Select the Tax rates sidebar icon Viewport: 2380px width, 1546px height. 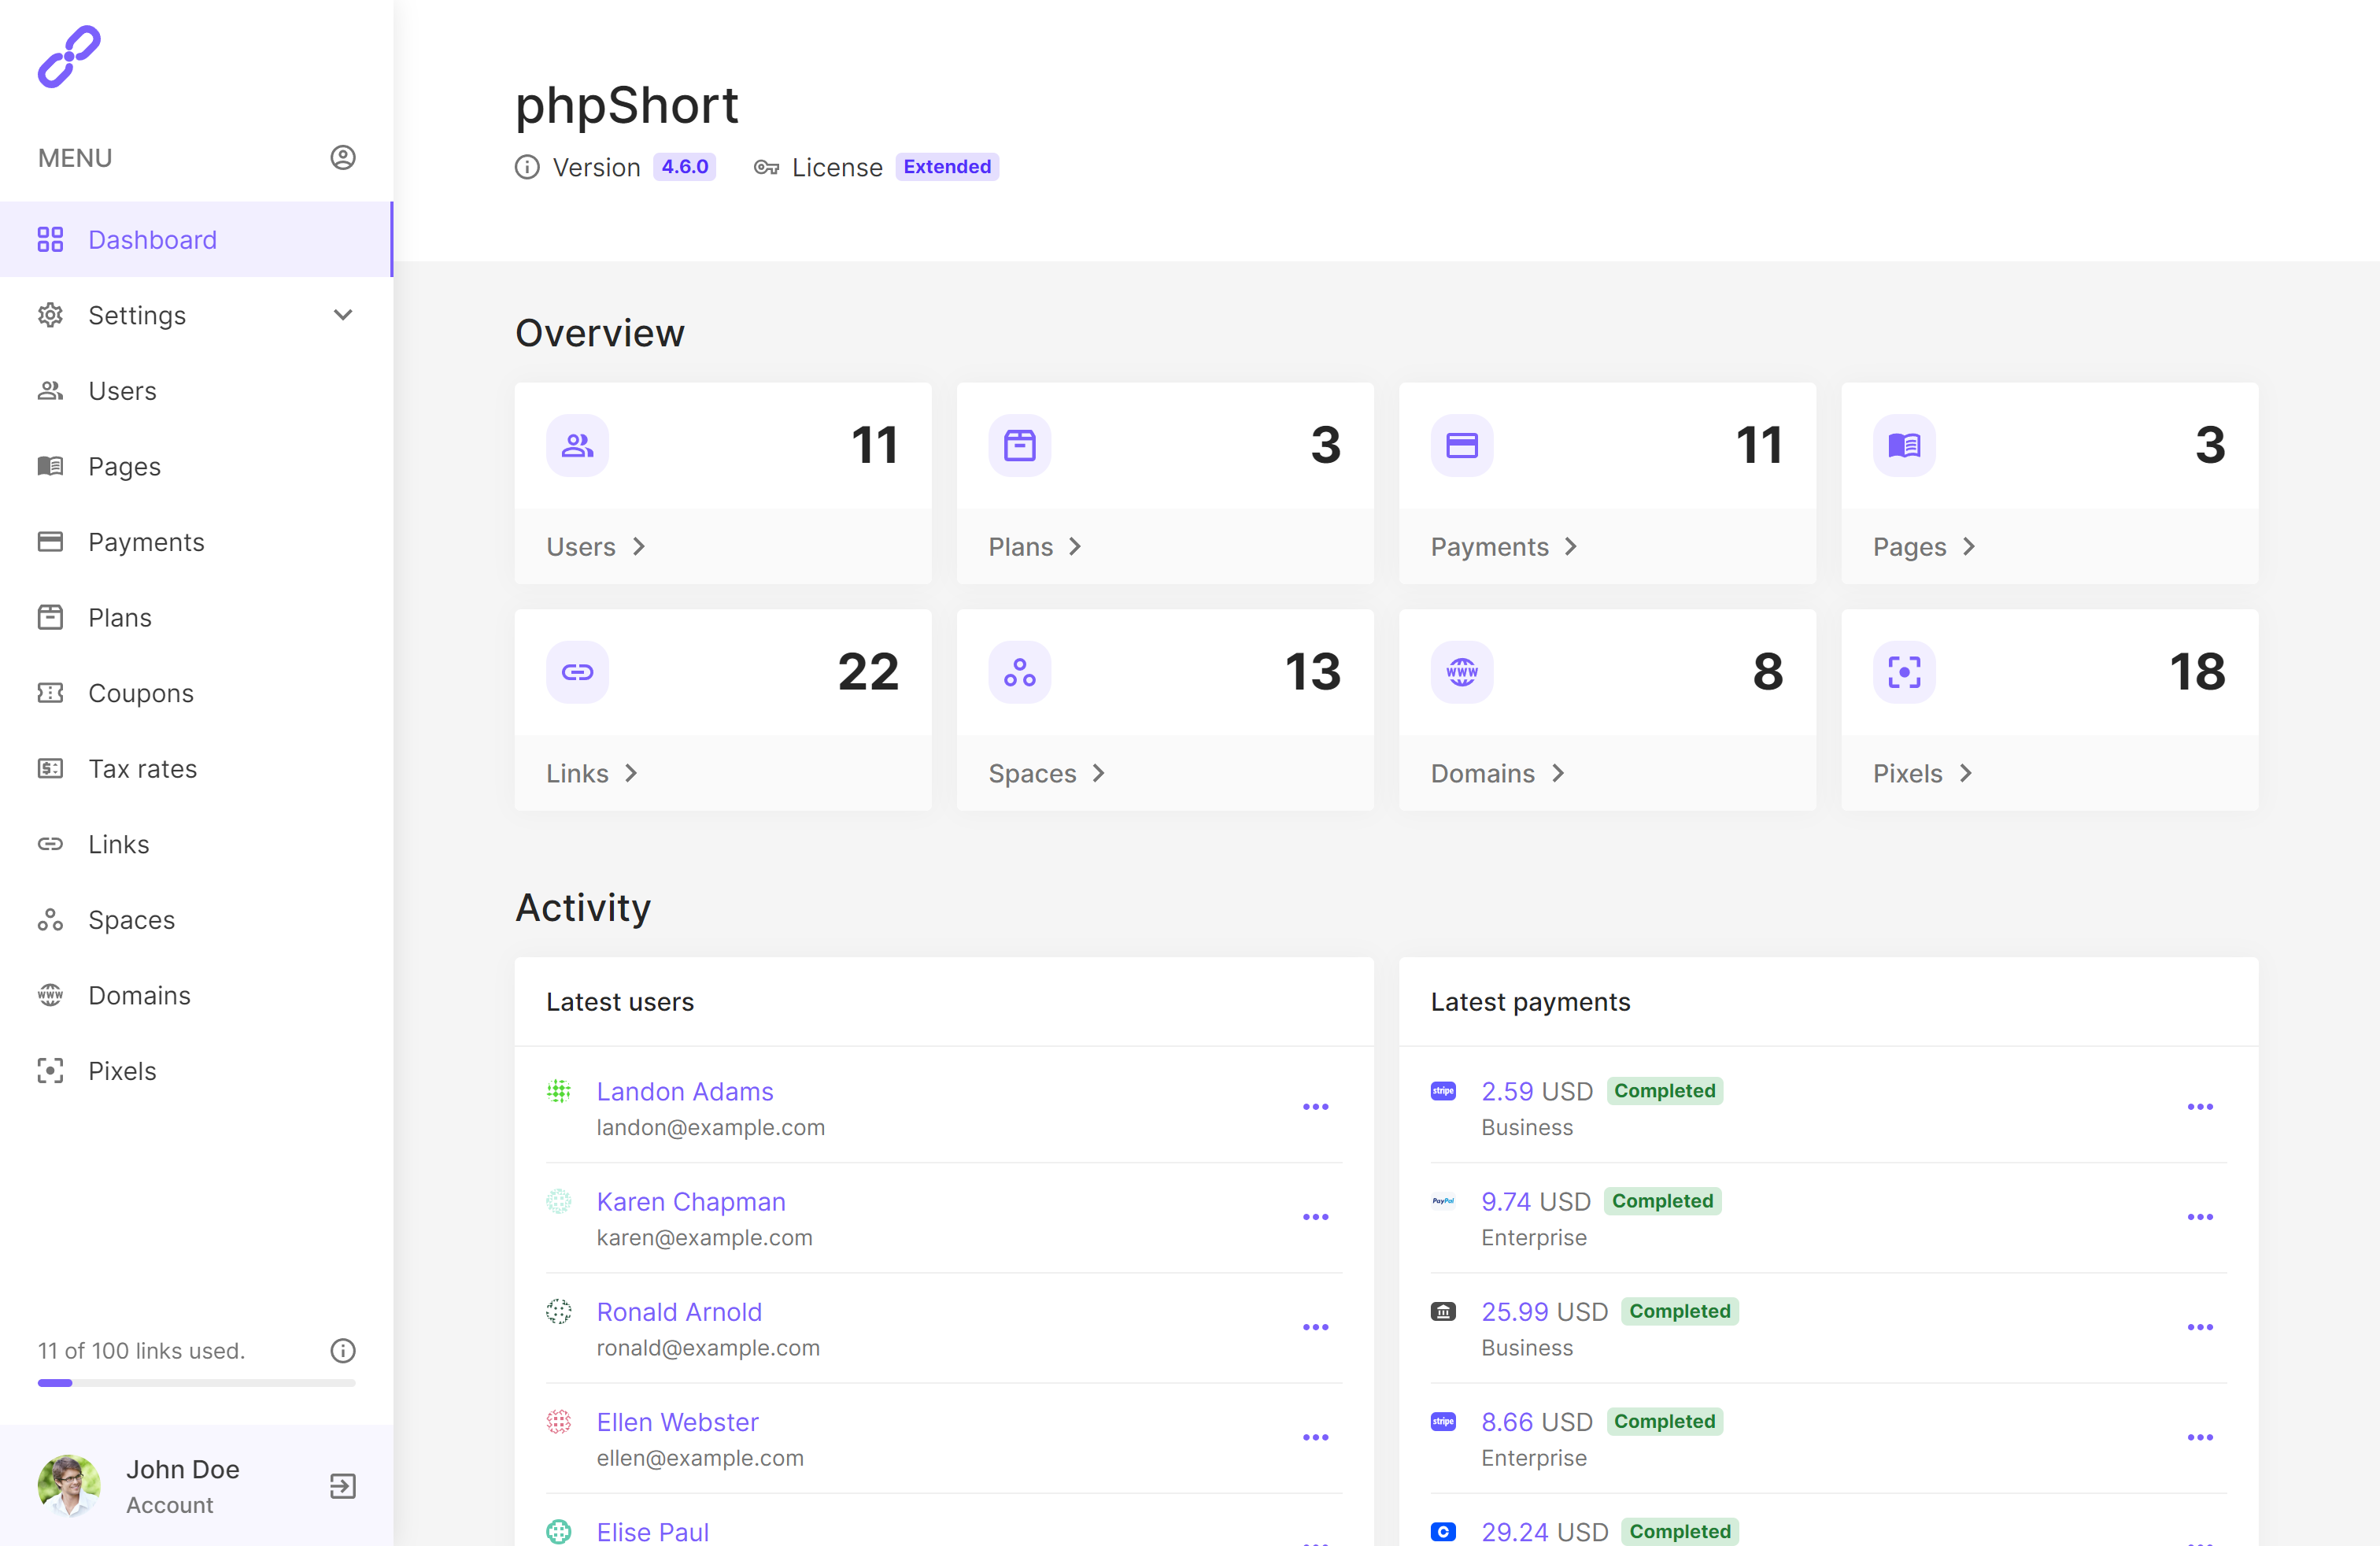tap(51, 768)
